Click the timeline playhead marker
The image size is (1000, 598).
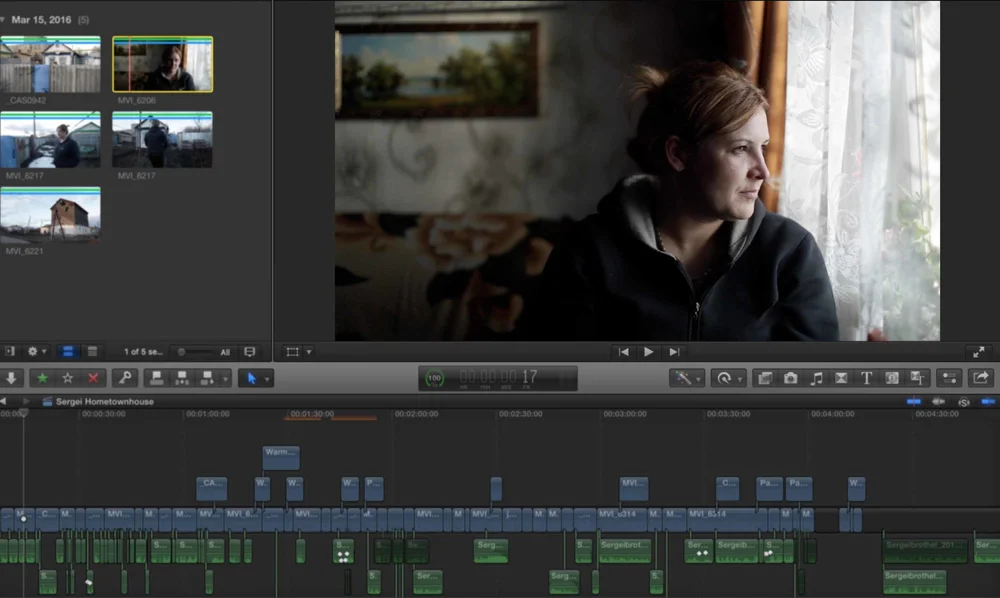pos(23,413)
